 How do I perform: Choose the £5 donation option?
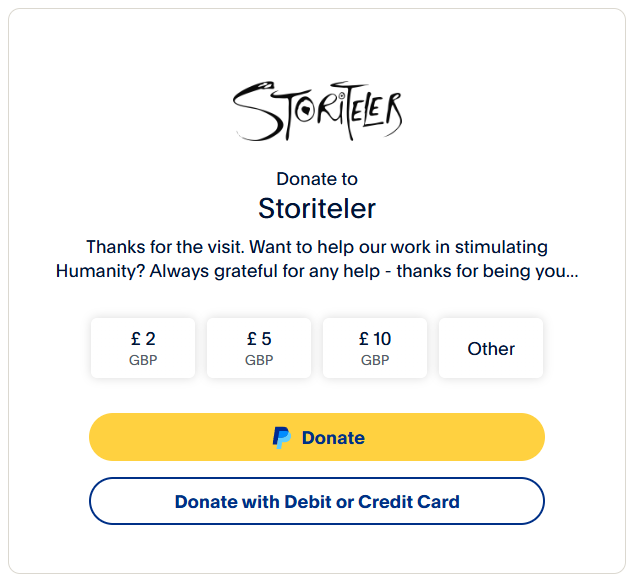[259, 348]
